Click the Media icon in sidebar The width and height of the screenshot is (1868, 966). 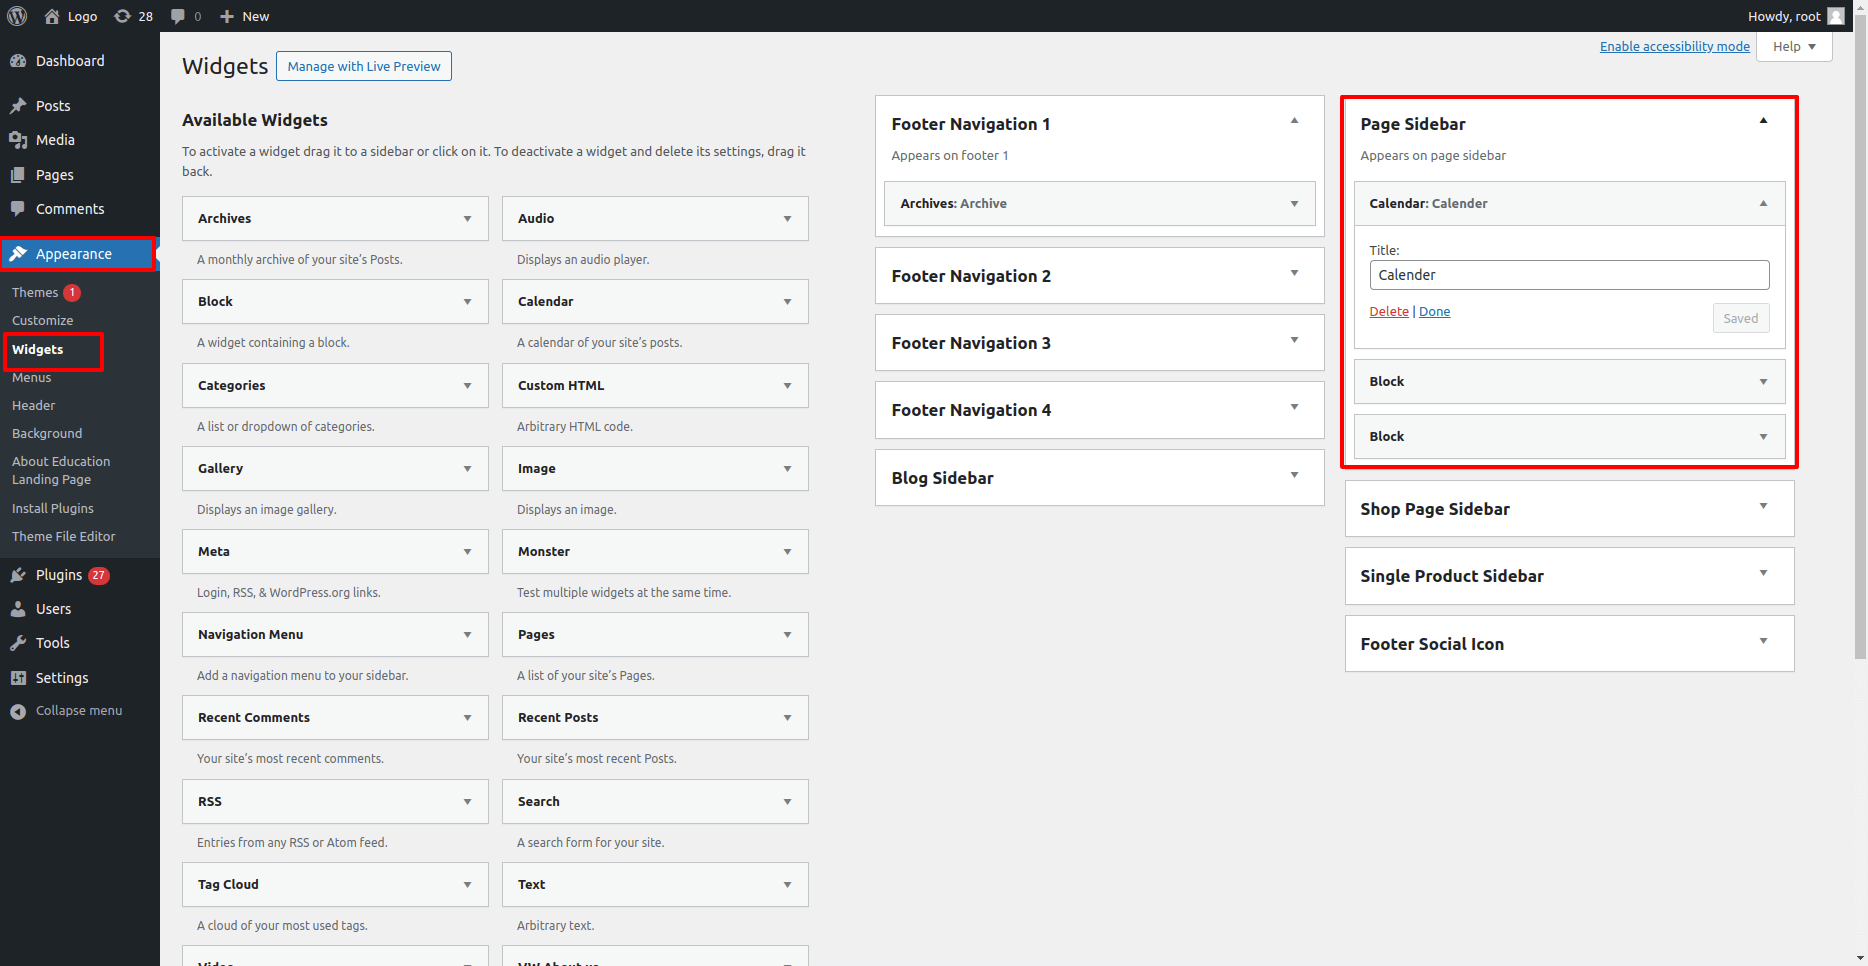click(18, 140)
